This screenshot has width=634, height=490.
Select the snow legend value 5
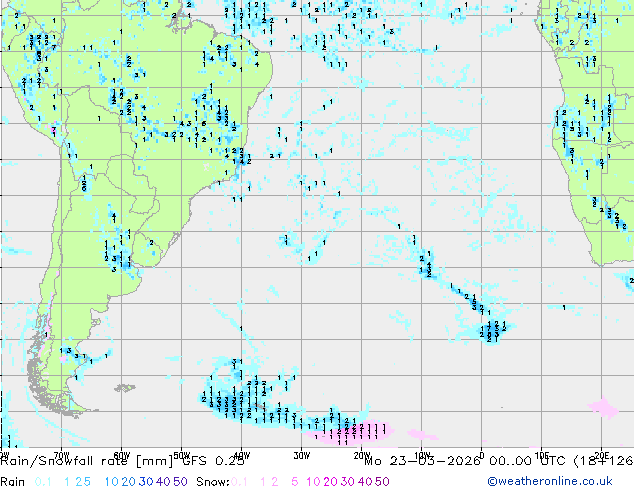tap(295, 482)
